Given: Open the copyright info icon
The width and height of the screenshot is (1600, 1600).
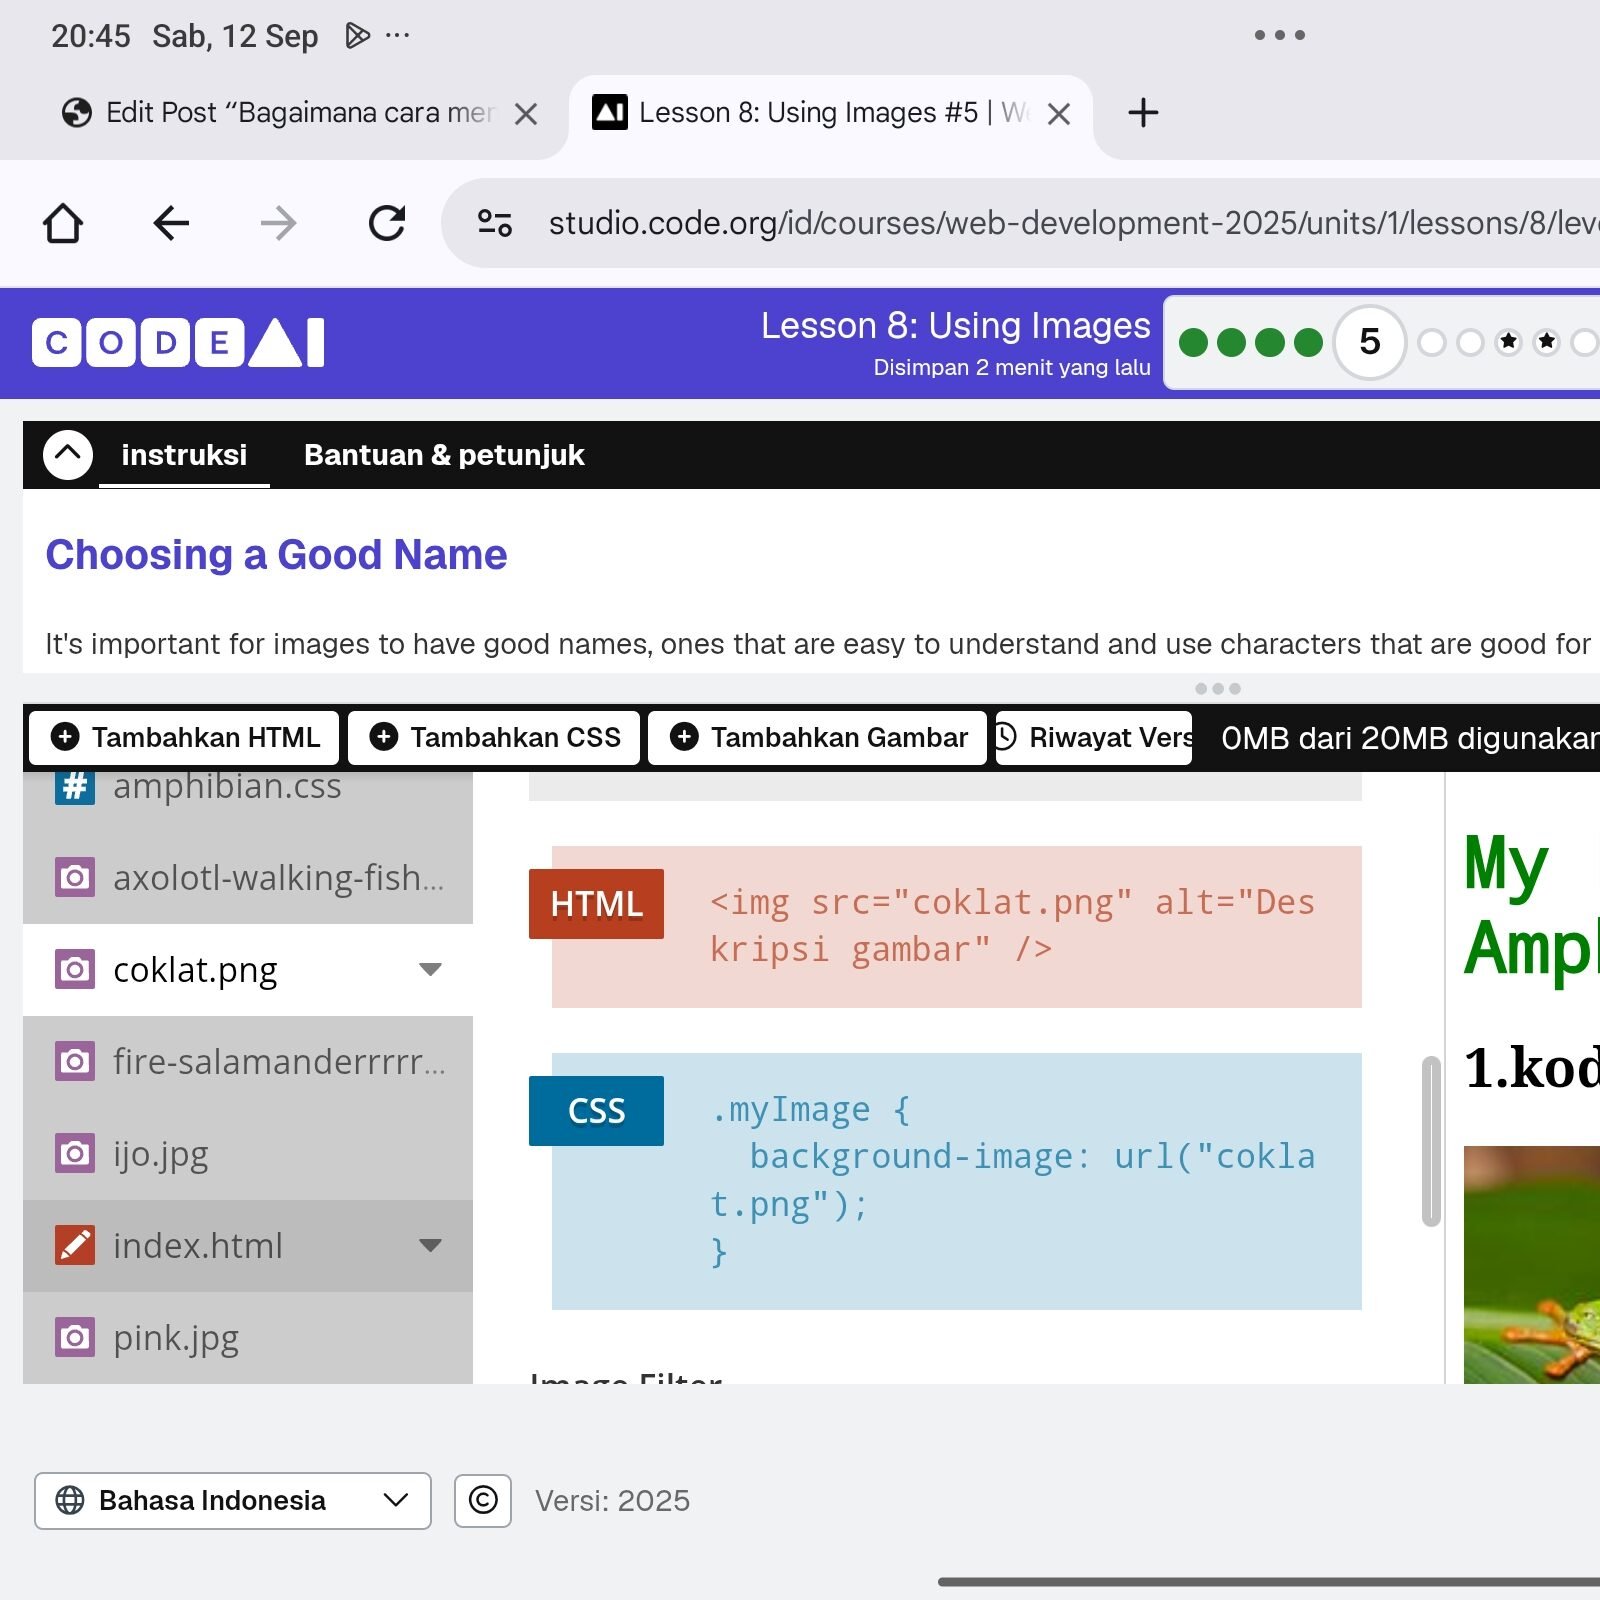Looking at the screenshot, I should point(483,1500).
